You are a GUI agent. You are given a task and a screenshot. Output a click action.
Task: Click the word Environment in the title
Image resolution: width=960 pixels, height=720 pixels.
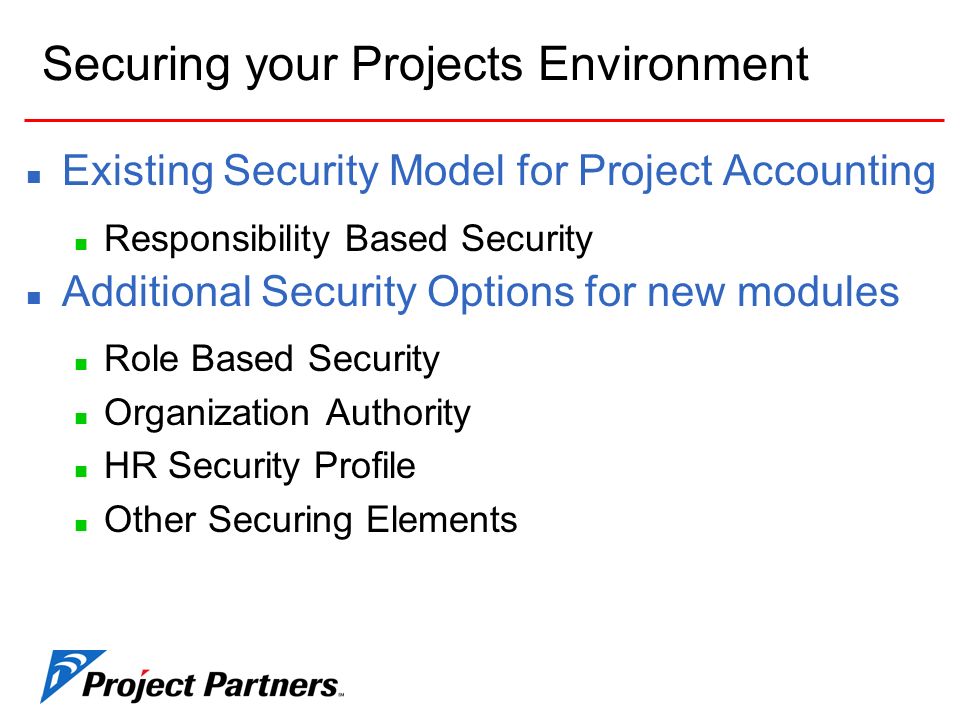click(x=673, y=64)
